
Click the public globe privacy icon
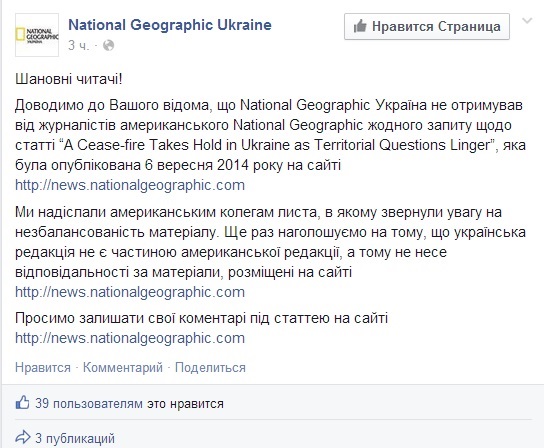click(x=109, y=45)
